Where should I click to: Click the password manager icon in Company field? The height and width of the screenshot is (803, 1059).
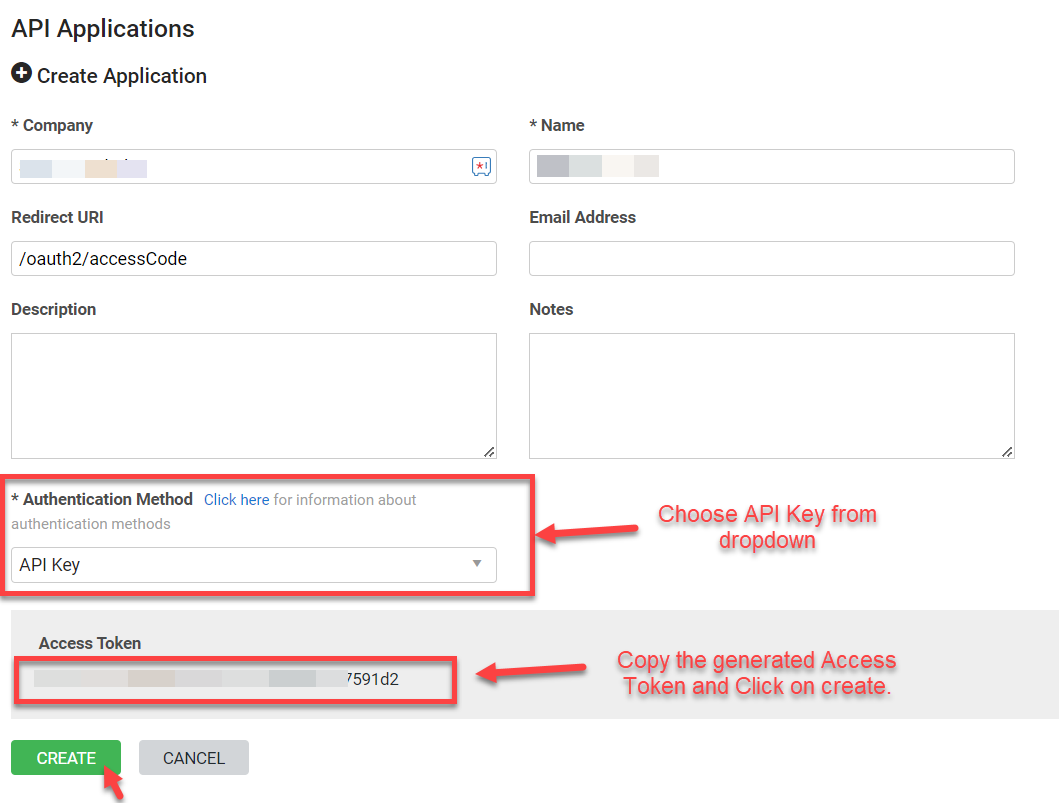(481, 167)
